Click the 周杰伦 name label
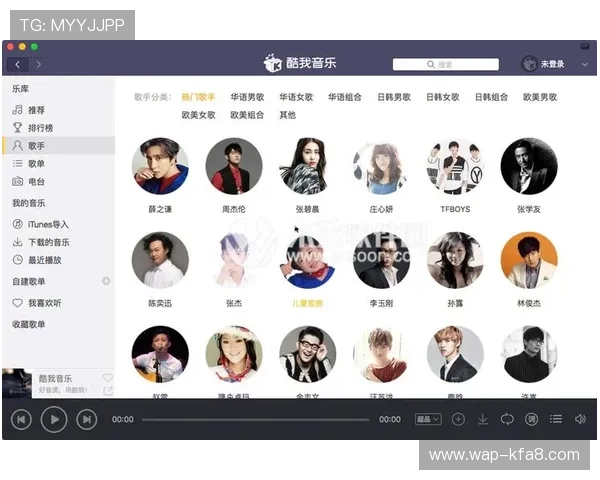The width and height of the screenshot is (600, 480). pyautogui.click(x=234, y=209)
